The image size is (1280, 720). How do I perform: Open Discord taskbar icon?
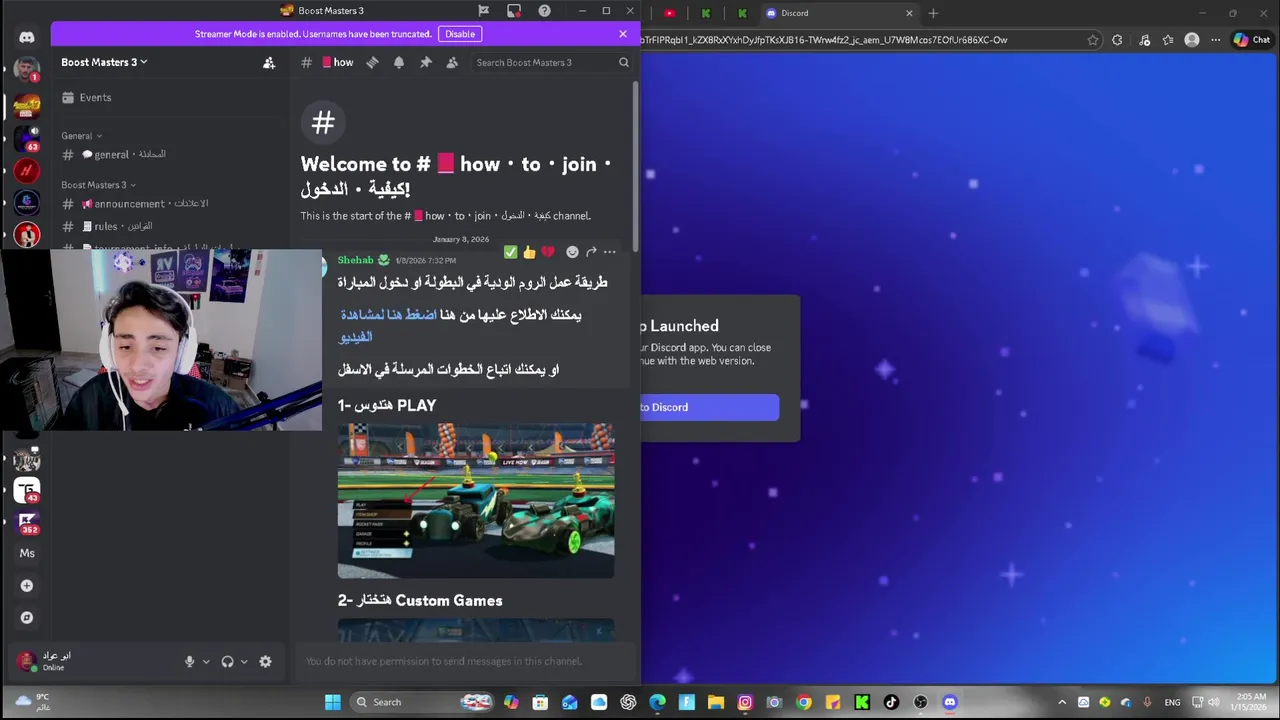pyautogui.click(x=950, y=702)
